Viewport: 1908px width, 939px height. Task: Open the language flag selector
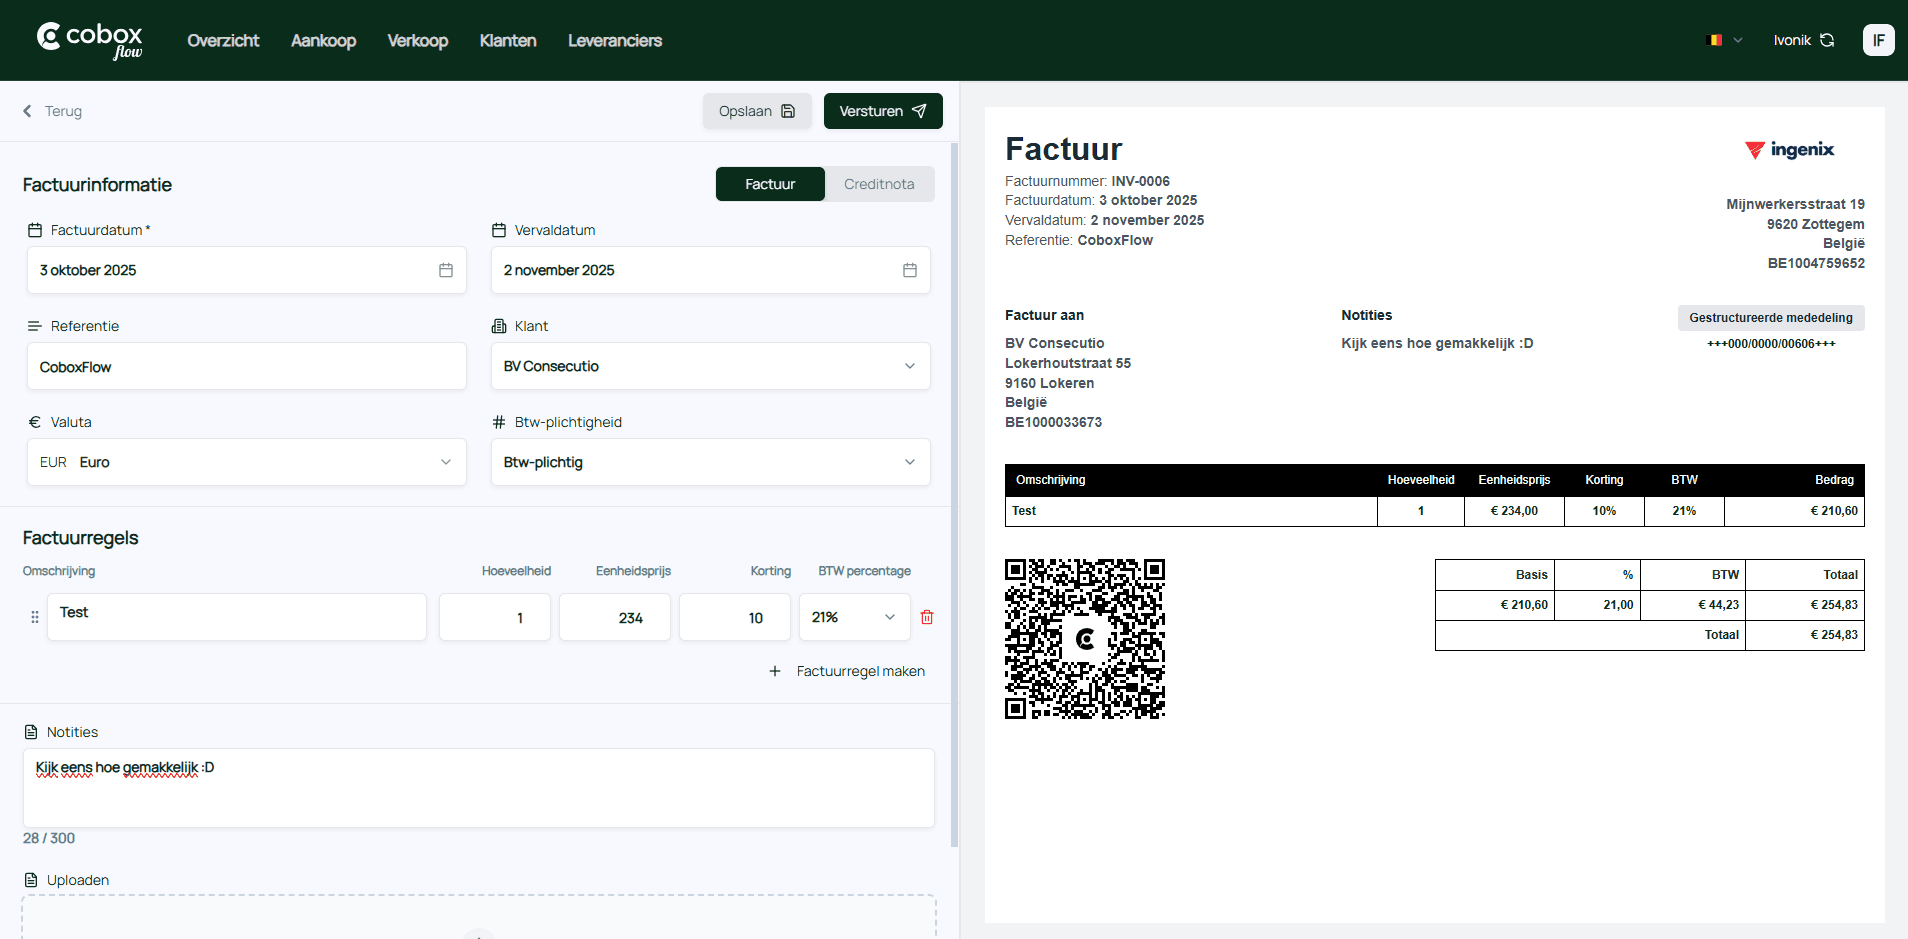pyautogui.click(x=1724, y=40)
